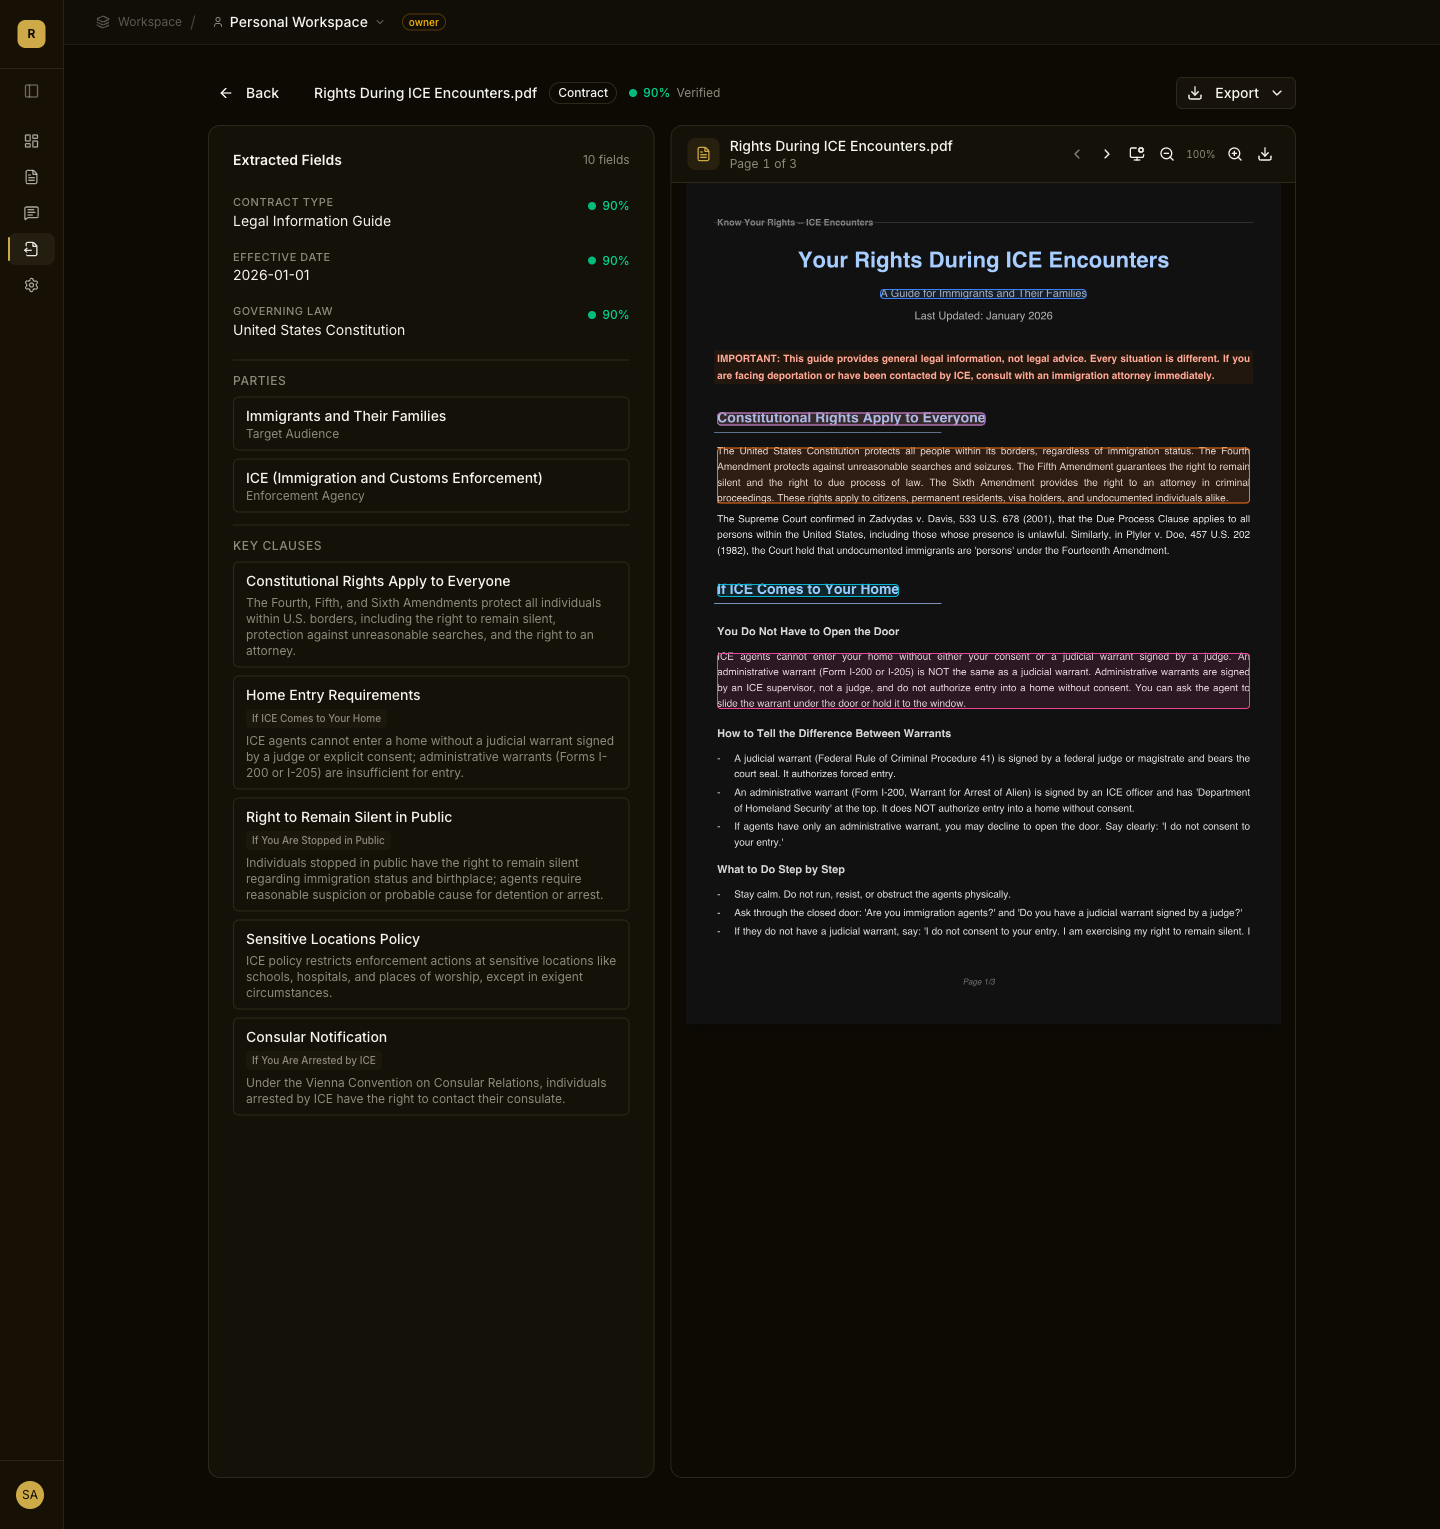Click the SA user avatar
The height and width of the screenshot is (1529, 1440).
30,1495
